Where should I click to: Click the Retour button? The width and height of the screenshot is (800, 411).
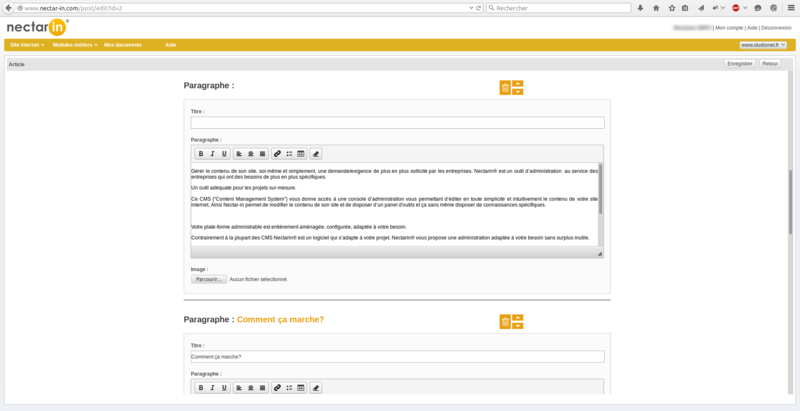770,64
